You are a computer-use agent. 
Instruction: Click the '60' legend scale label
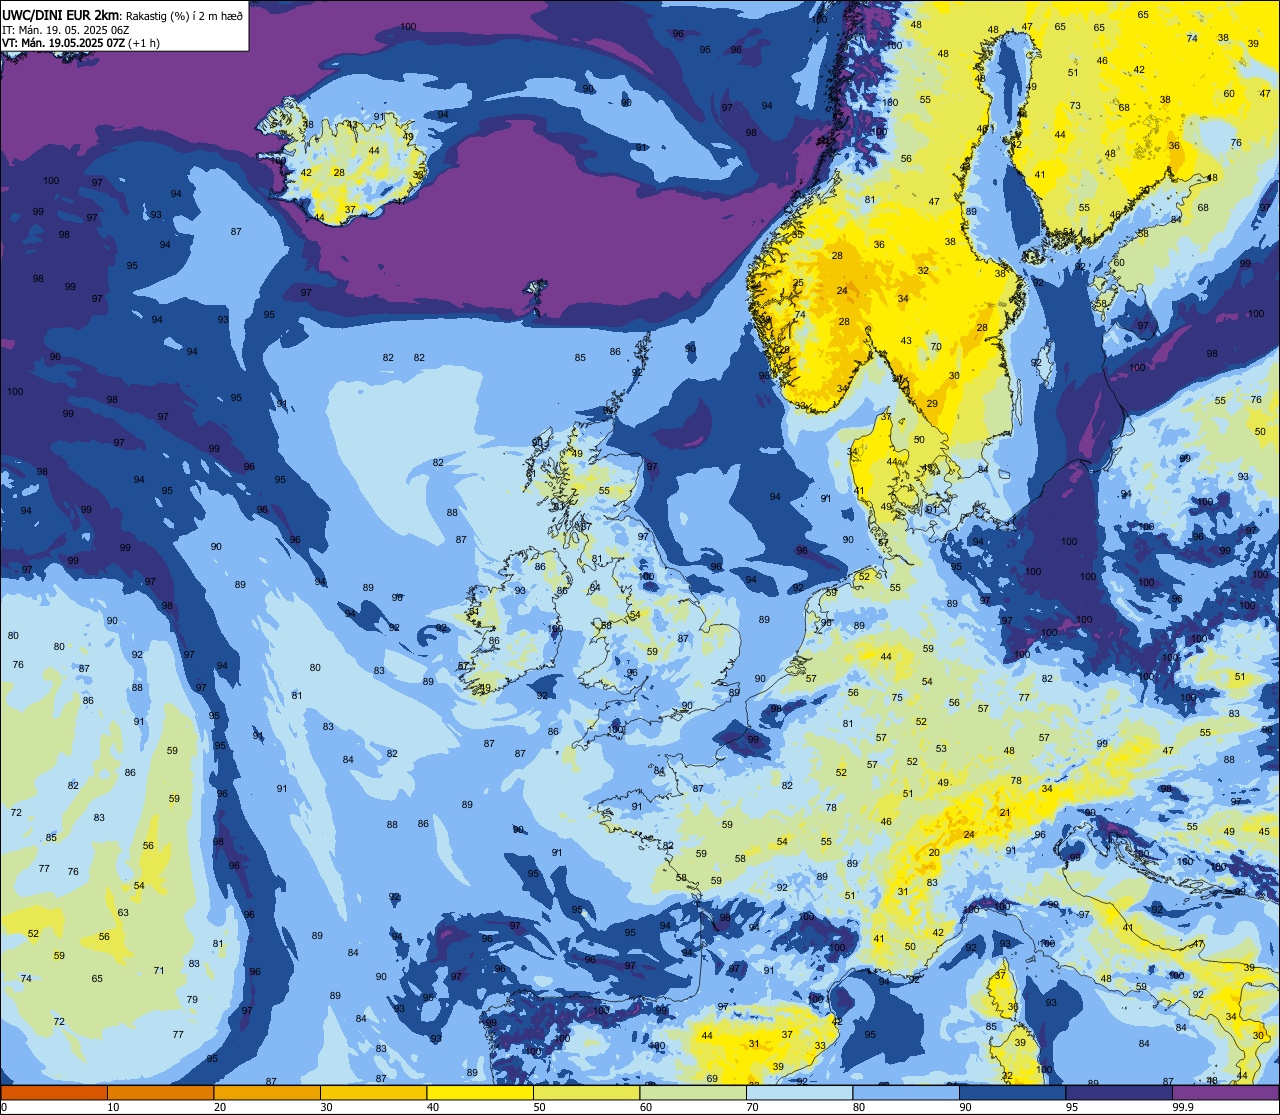click(x=646, y=1108)
